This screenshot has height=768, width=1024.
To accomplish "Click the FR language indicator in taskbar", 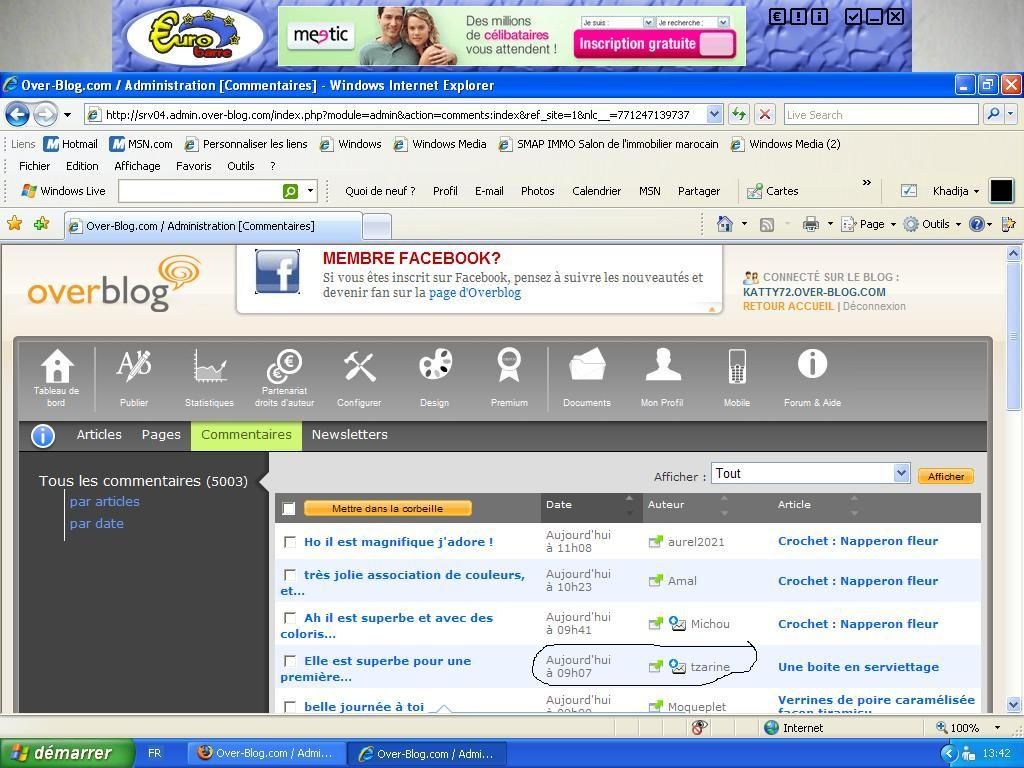I will point(154,754).
